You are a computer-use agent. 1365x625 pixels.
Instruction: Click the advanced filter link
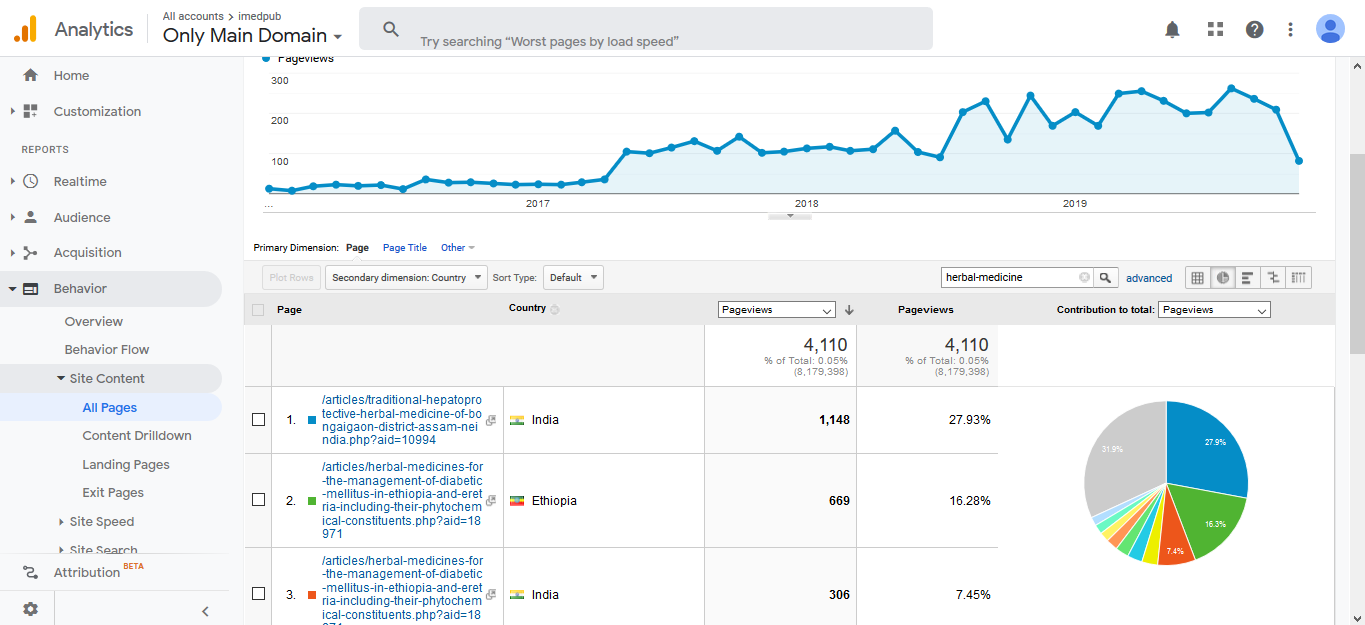click(x=1148, y=278)
